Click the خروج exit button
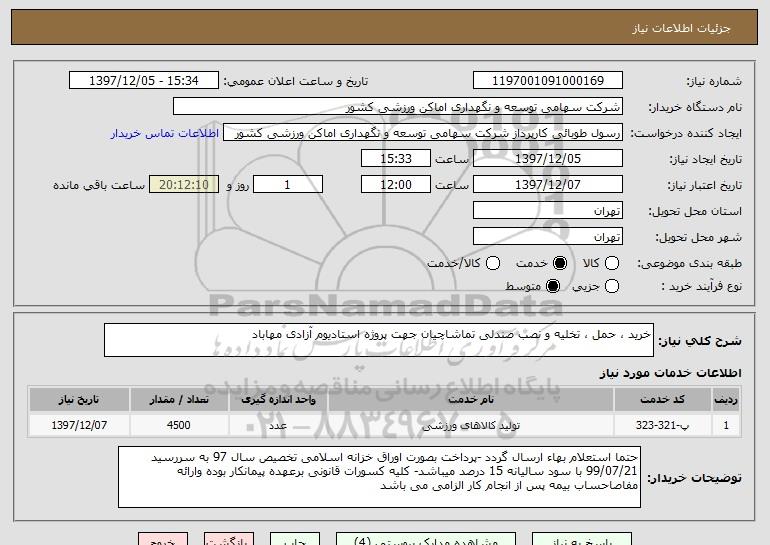 pyautogui.click(x=163, y=539)
